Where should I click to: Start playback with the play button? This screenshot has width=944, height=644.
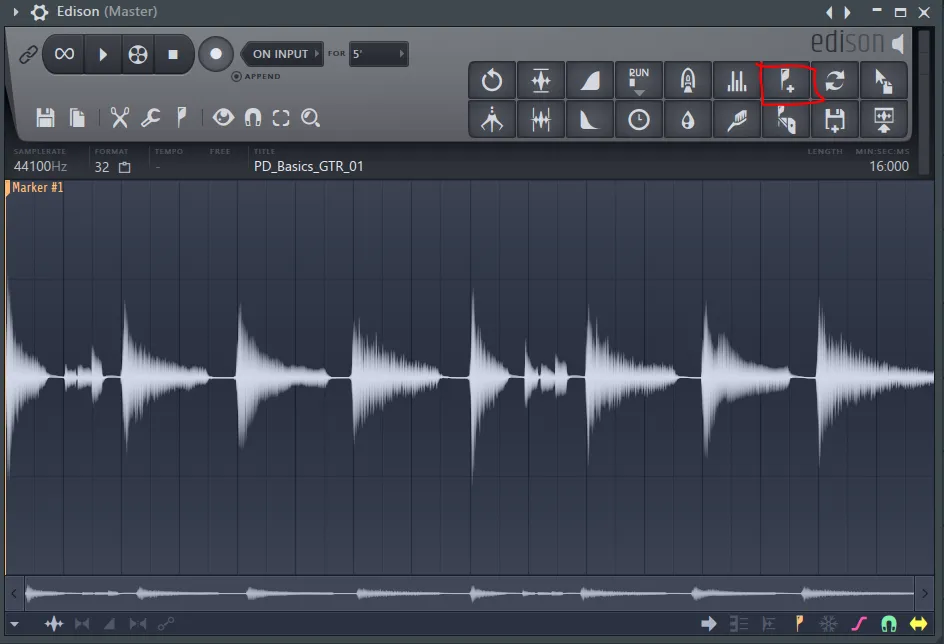pos(103,54)
